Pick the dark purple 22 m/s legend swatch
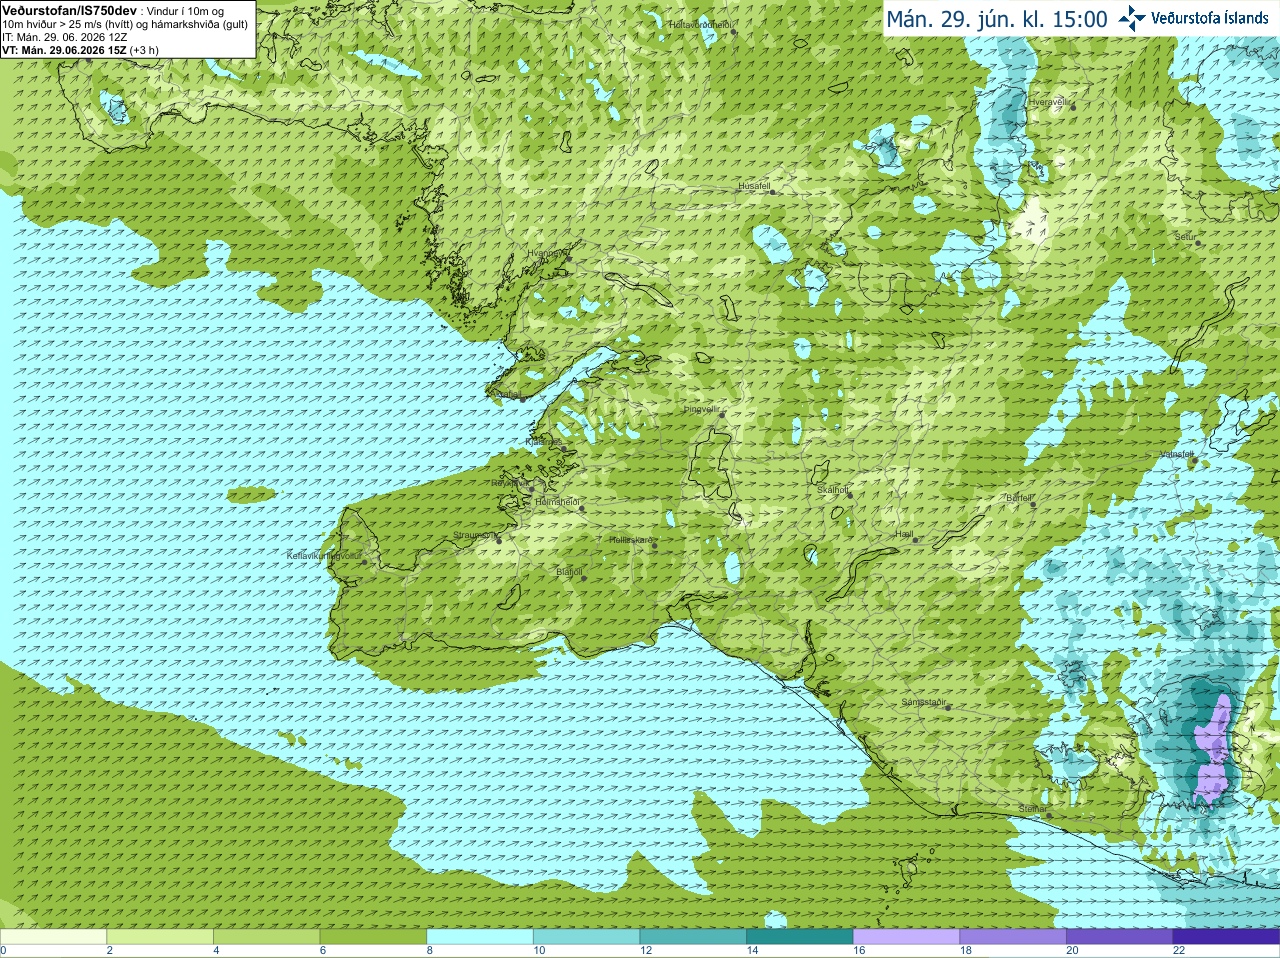1280x958 pixels. (1226, 937)
